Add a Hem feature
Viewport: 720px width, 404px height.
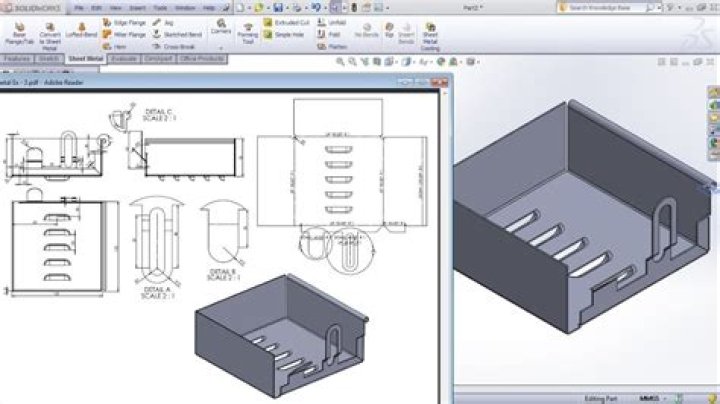[115, 46]
